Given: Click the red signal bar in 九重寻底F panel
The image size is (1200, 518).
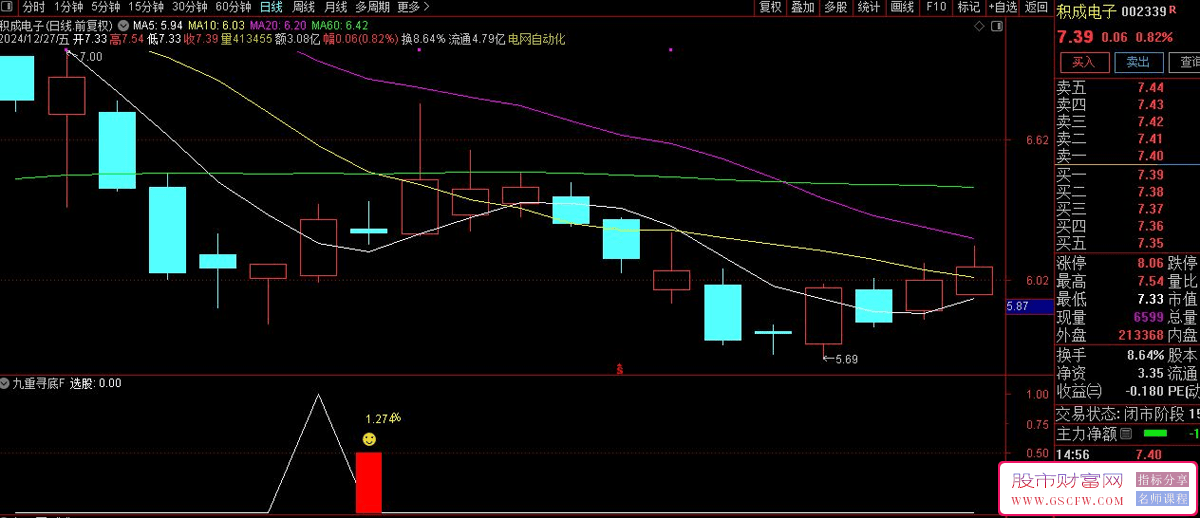Looking at the screenshot, I should tap(369, 483).
